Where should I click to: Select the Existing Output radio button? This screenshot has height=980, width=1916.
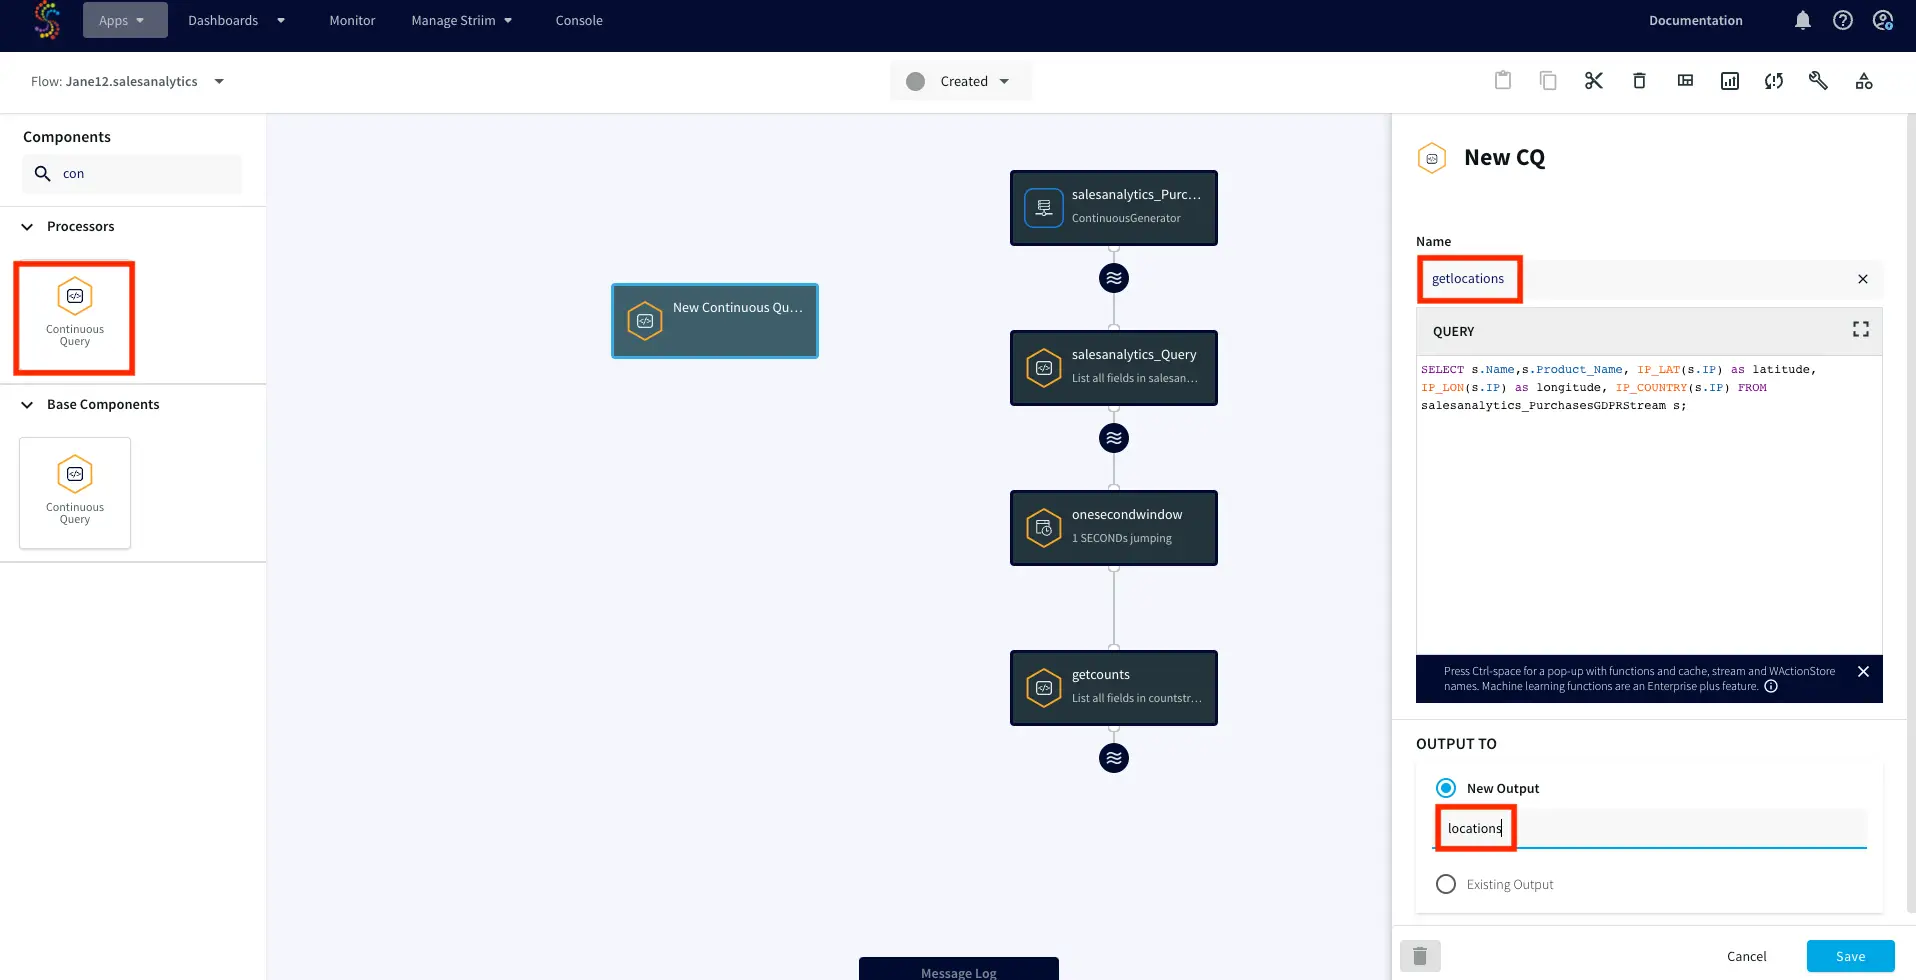1445,884
